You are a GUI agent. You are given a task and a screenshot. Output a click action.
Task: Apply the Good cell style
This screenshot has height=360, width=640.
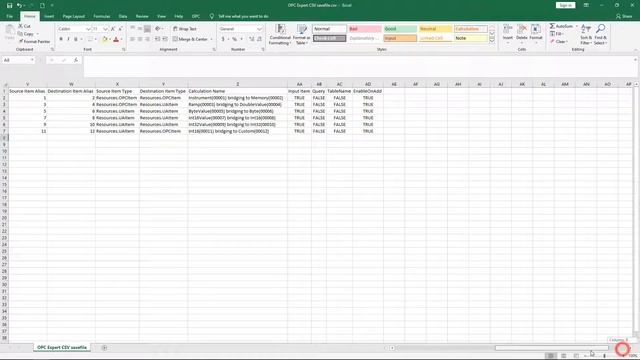pyautogui.click(x=400, y=29)
